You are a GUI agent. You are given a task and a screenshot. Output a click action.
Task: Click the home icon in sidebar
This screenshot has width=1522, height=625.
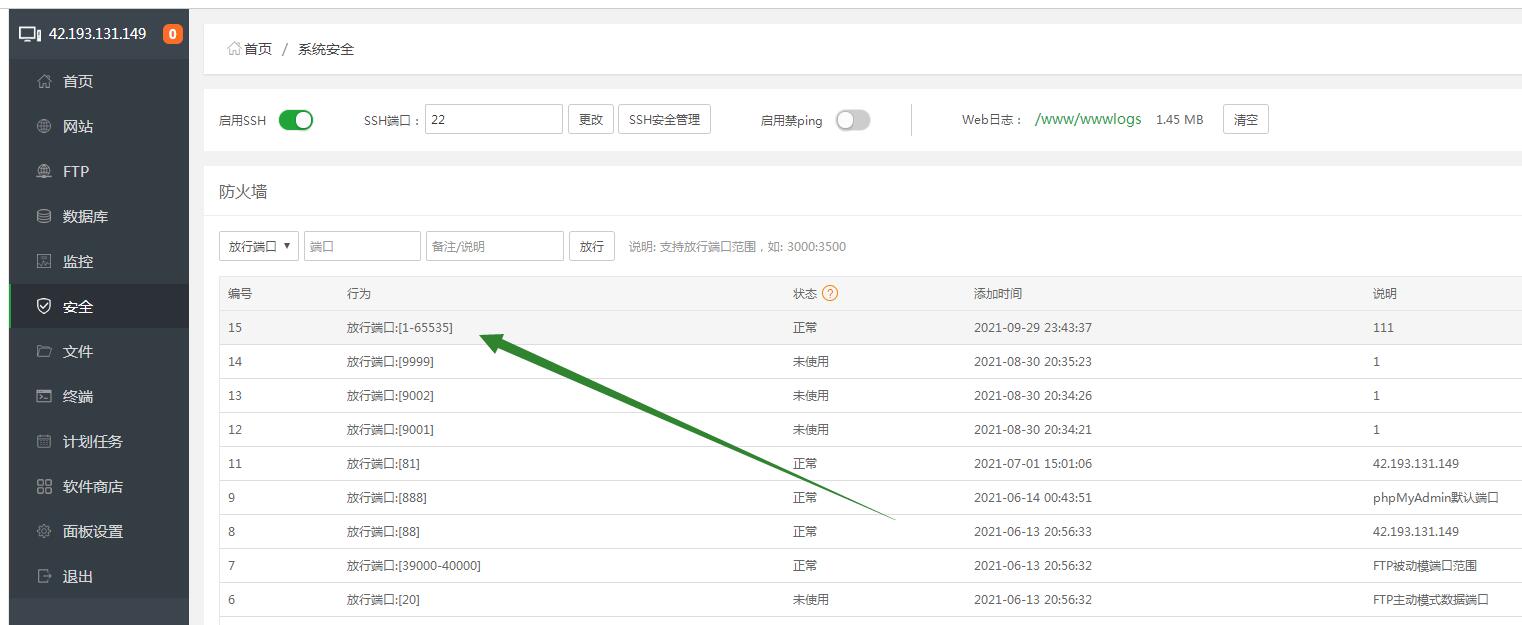(x=44, y=82)
